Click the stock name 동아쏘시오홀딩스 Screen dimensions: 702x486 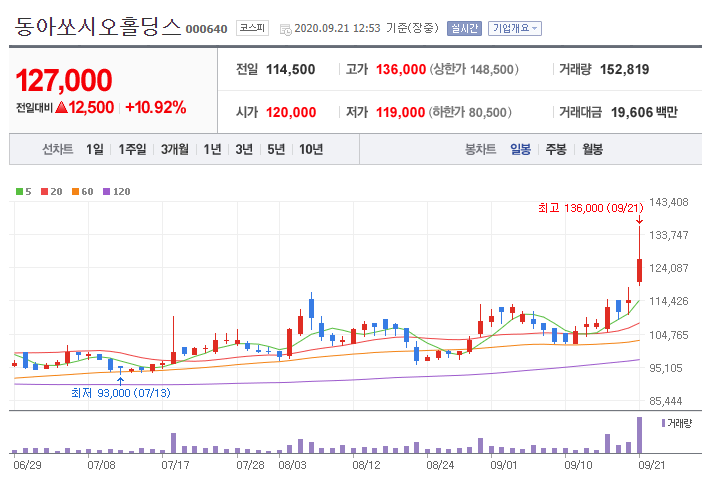point(98,27)
